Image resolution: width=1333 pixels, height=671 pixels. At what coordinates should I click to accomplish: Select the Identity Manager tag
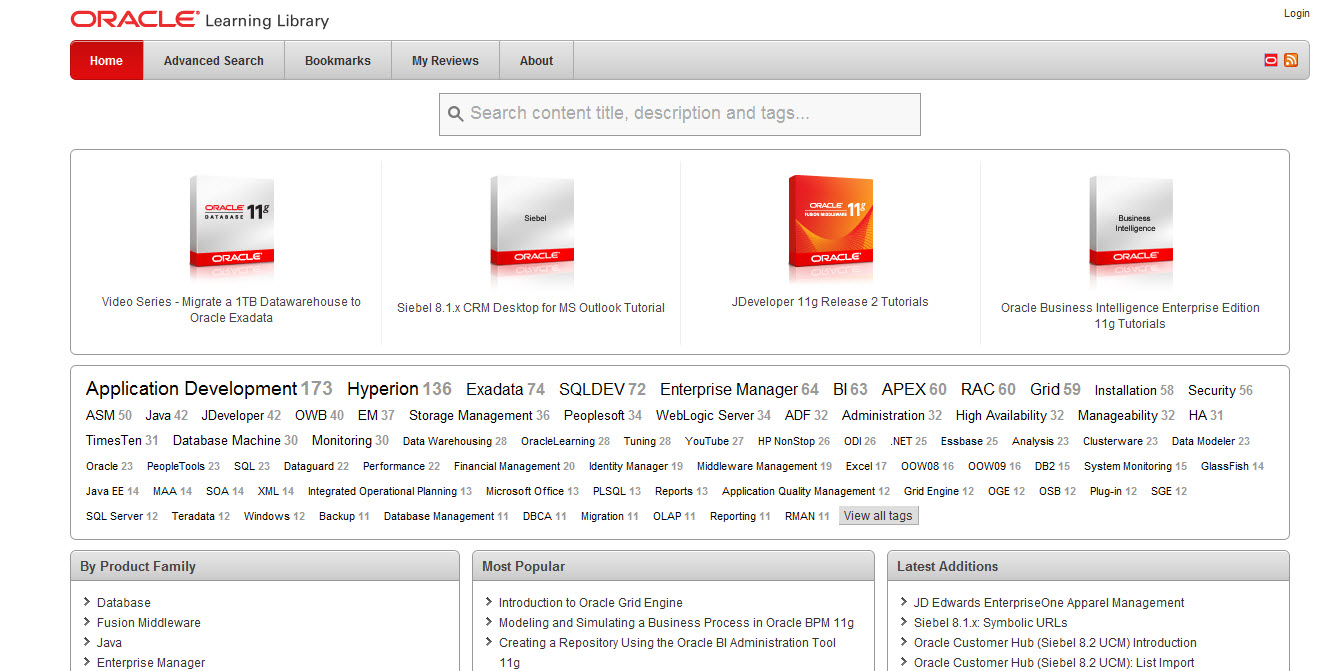pos(628,466)
